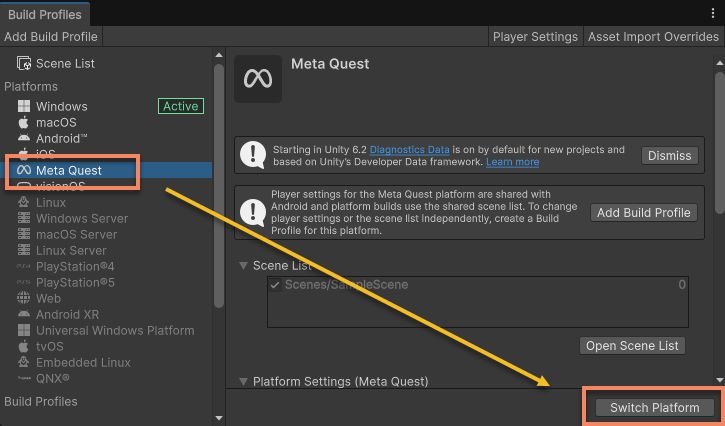The image size is (725, 426).
Task: Click the platform list scrollbar thumb
Action: (219, 185)
